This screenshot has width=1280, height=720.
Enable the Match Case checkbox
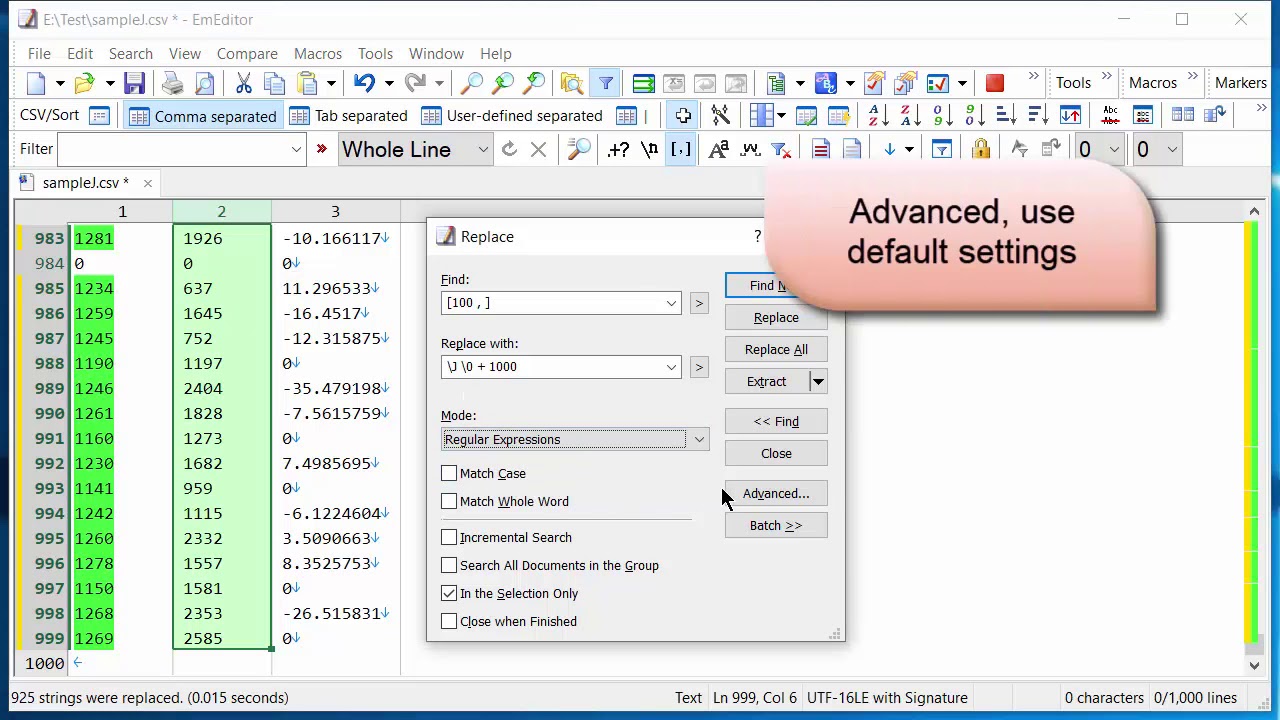(x=449, y=473)
